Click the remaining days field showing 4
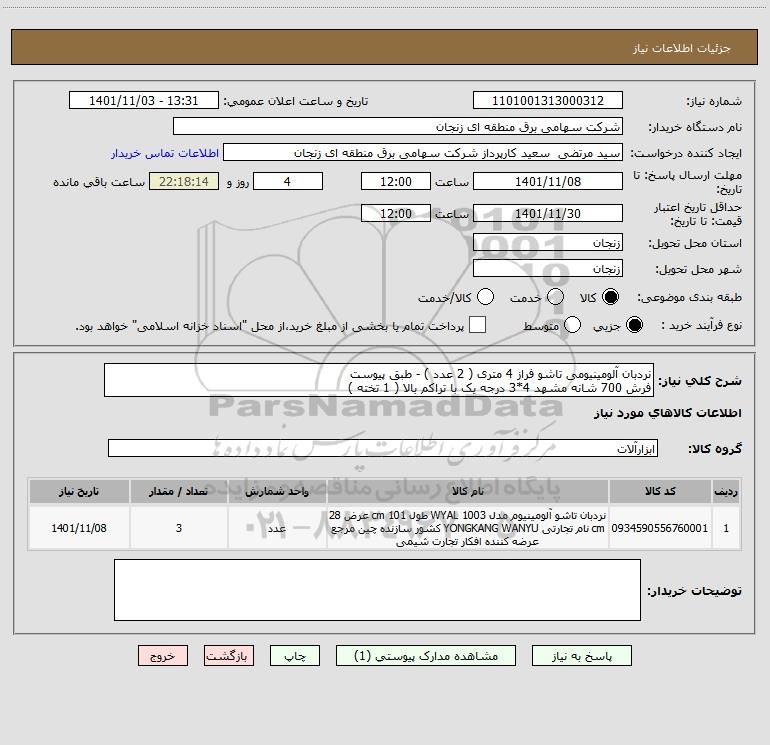Screen dimensions: 770x745 point(288,181)
